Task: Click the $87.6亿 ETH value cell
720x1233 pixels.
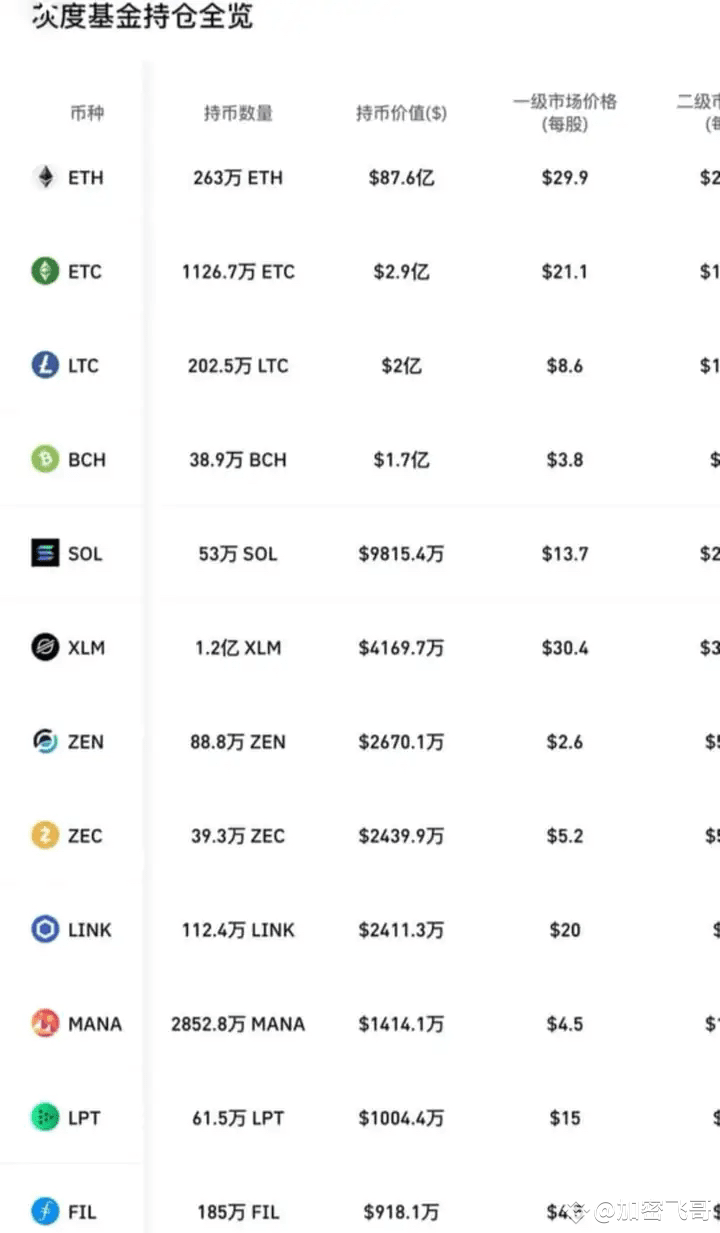Action: [x=401, y=178]
